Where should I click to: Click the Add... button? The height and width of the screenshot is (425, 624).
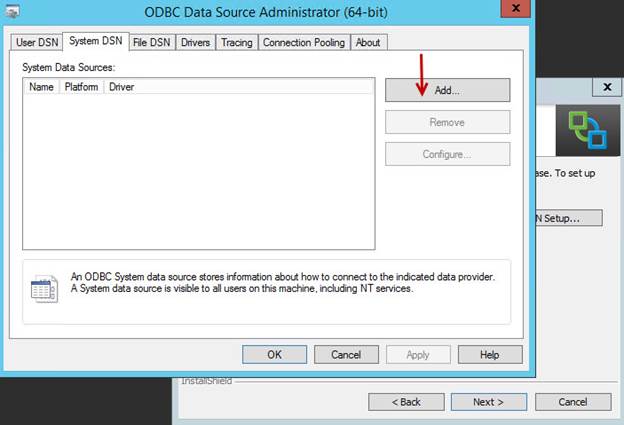pyautogui.click(x=447, y=90)
